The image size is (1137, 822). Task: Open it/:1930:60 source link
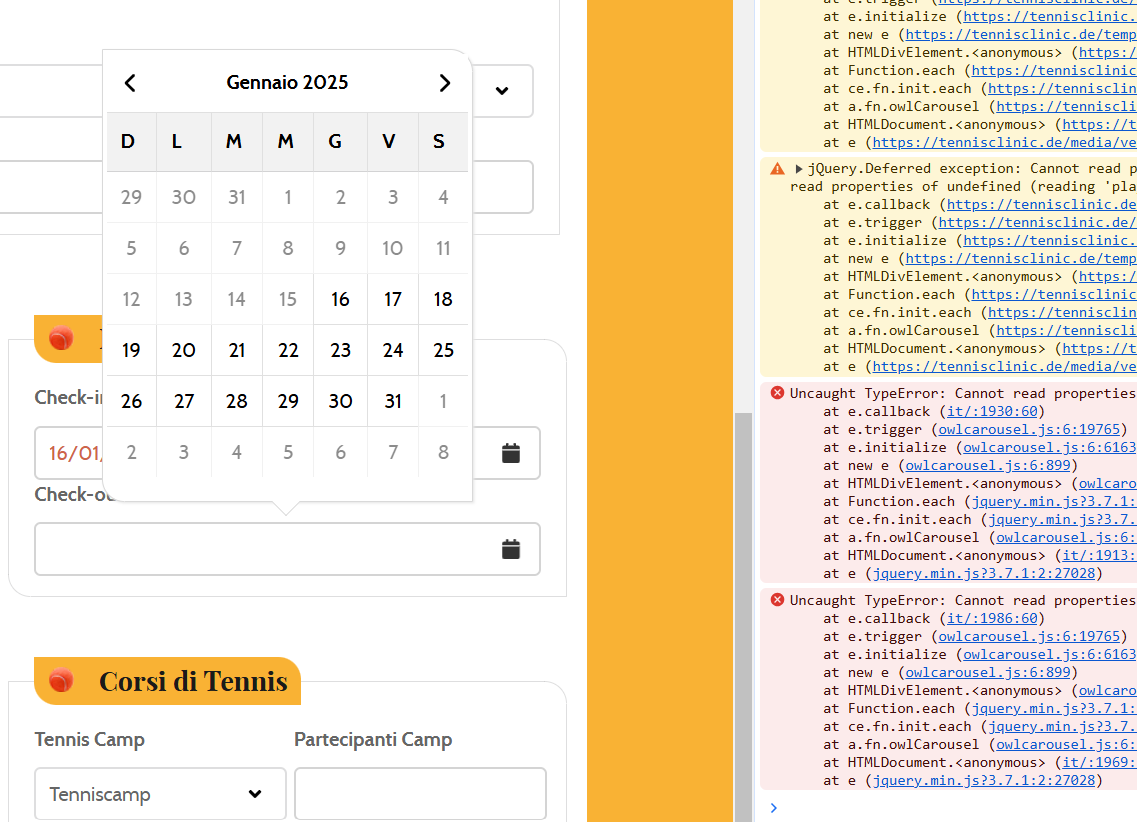[x=992, y=412]
